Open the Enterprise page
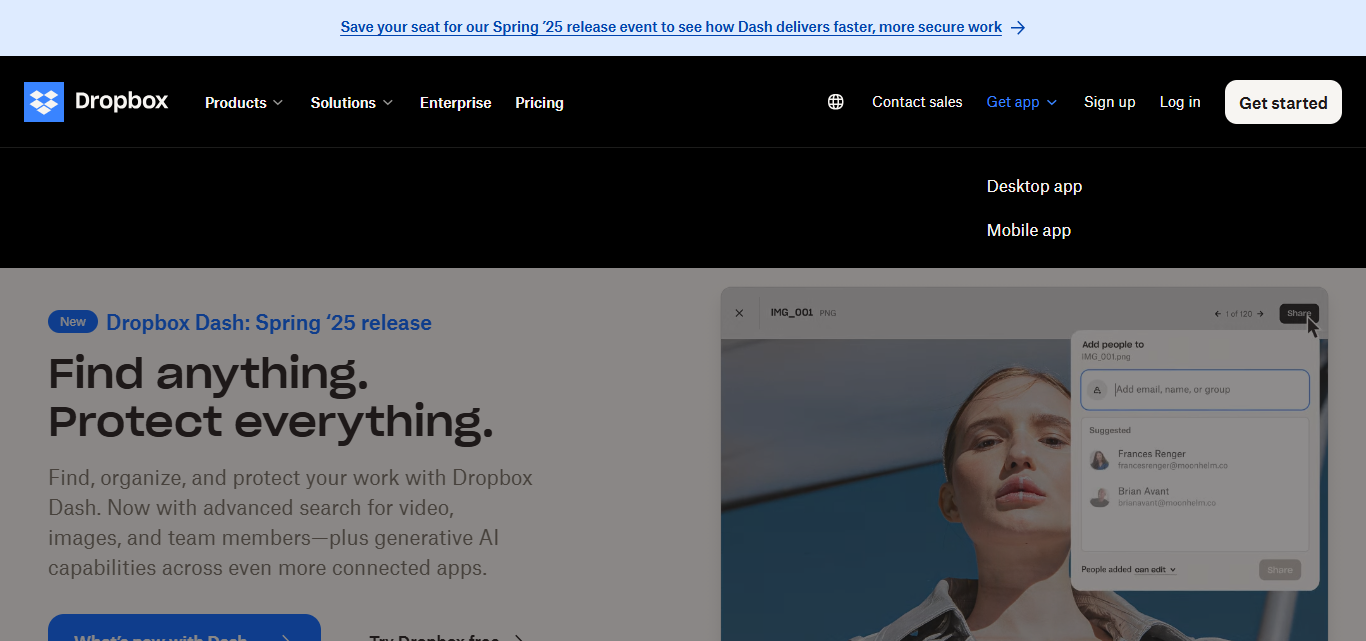Screen dimensions: 1366x641 (455, 103)
